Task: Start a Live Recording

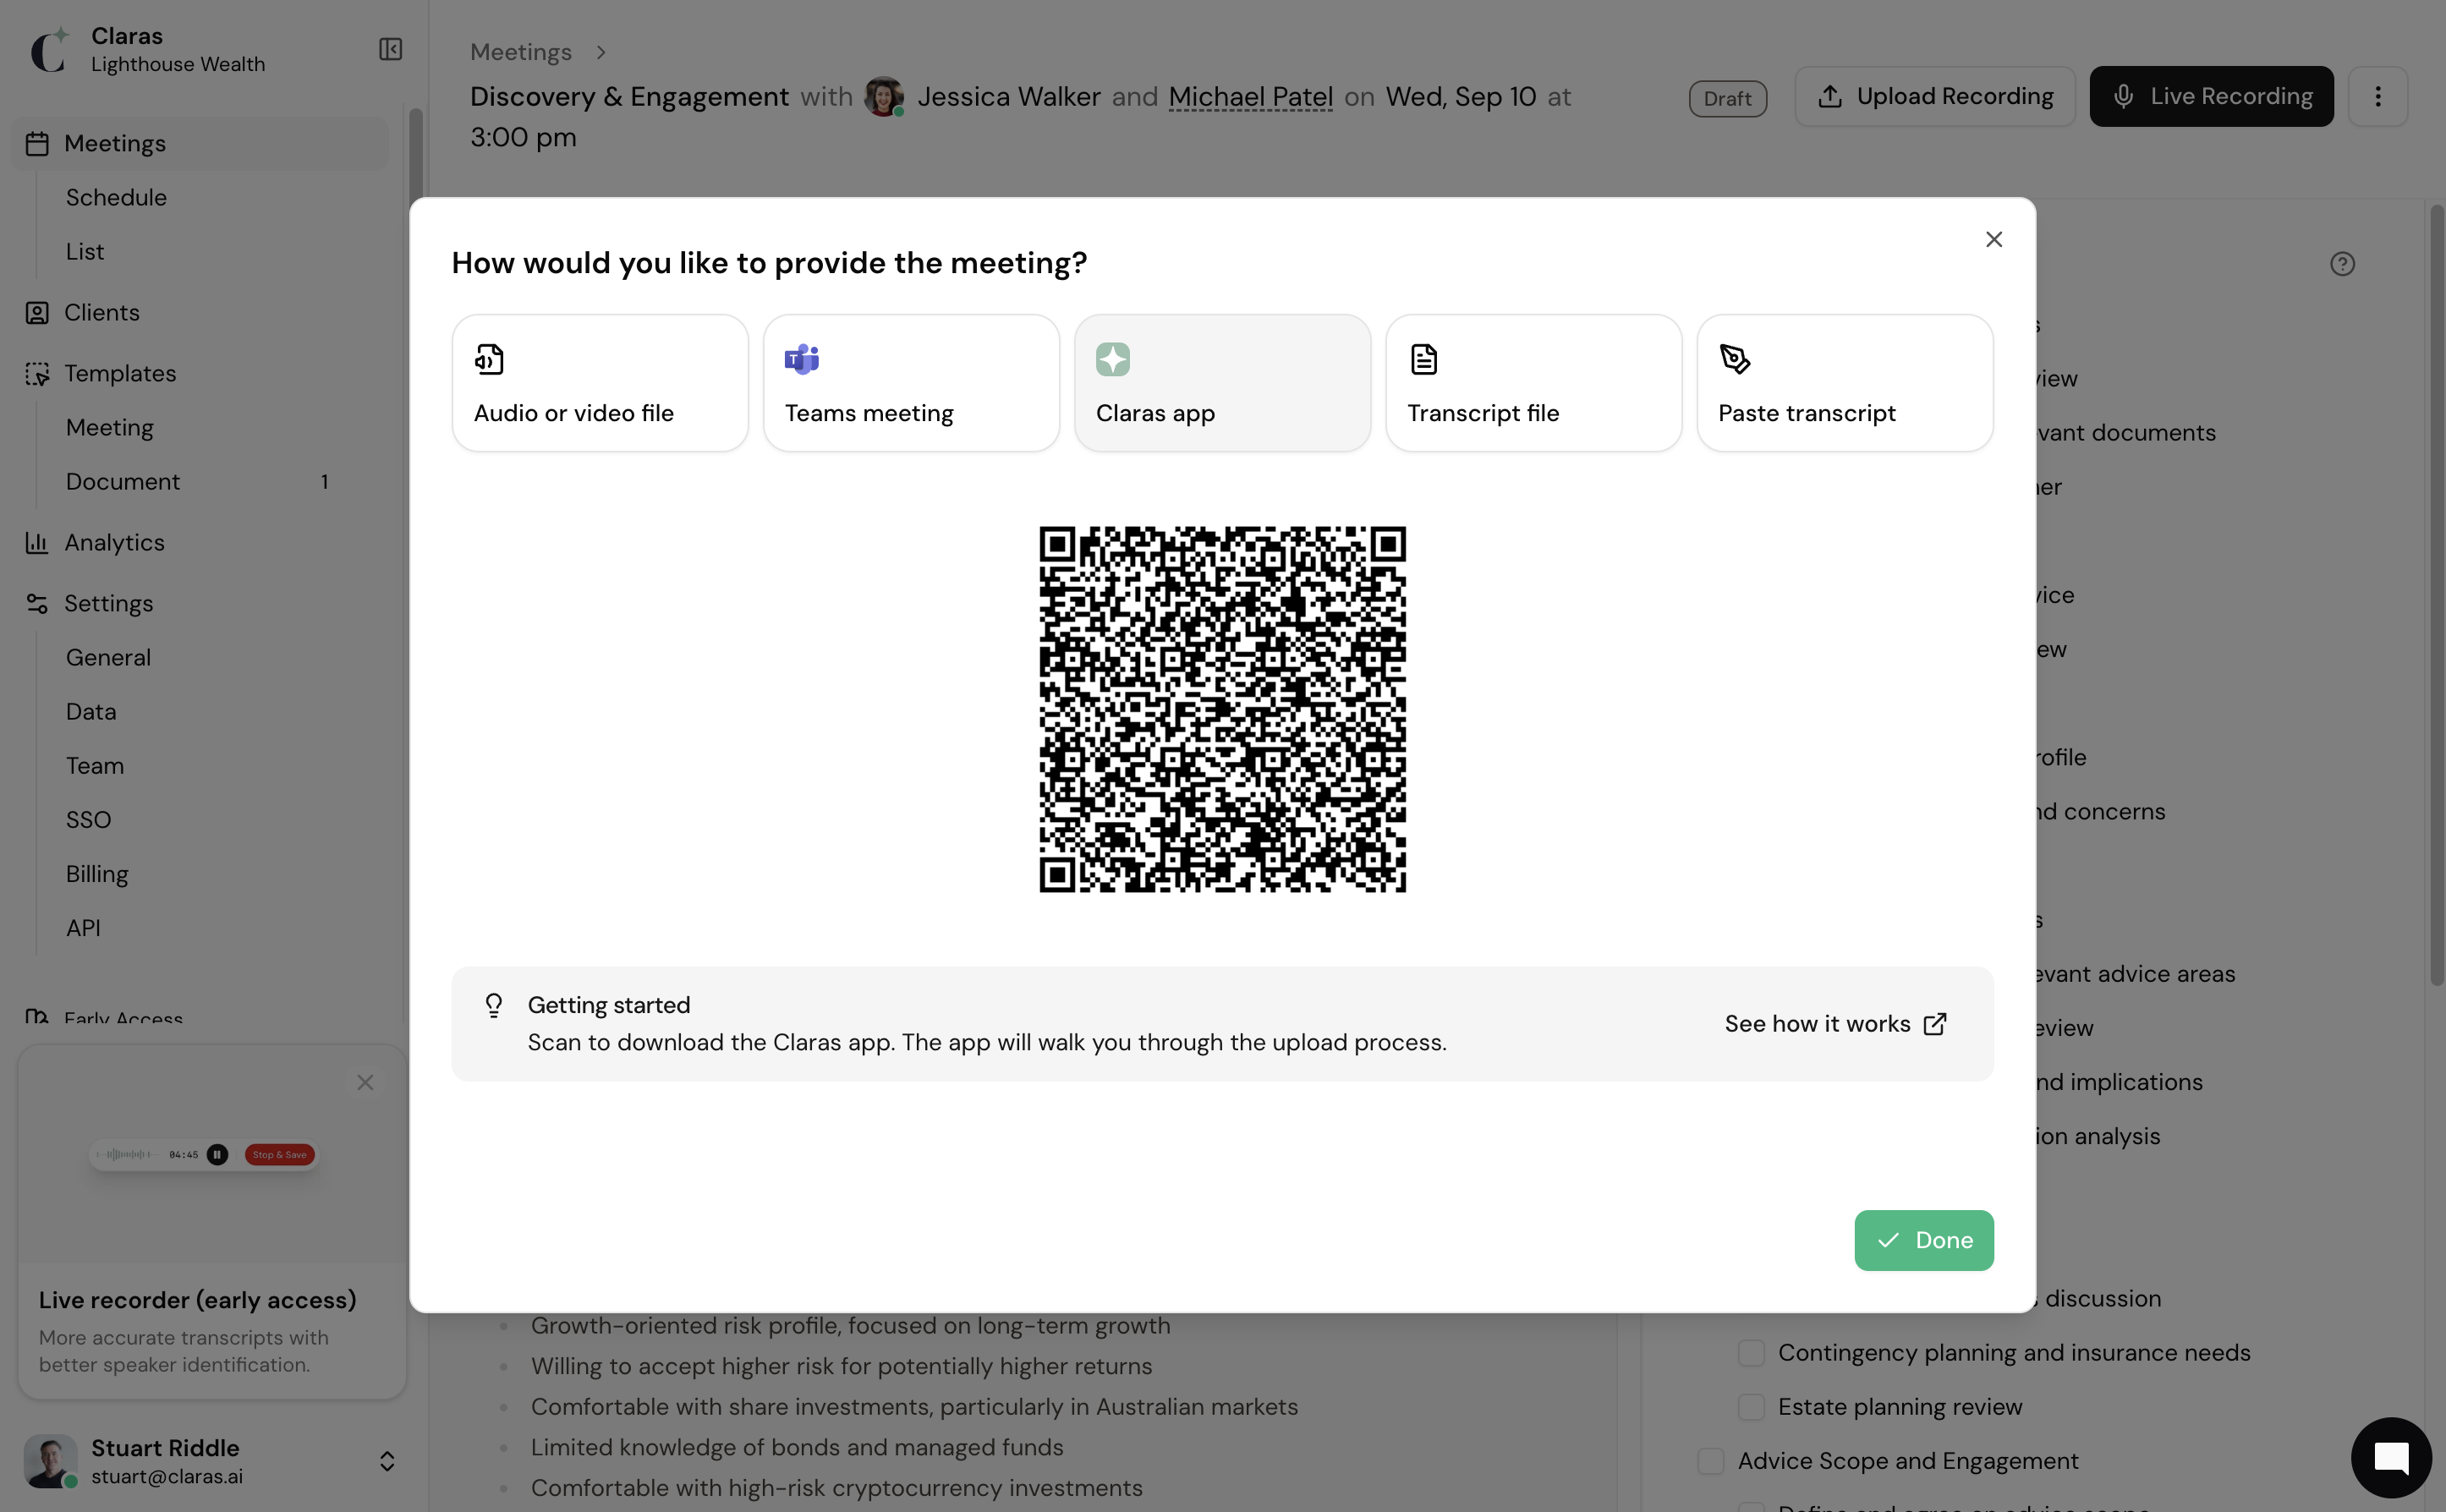Action: click(2211, 96)
